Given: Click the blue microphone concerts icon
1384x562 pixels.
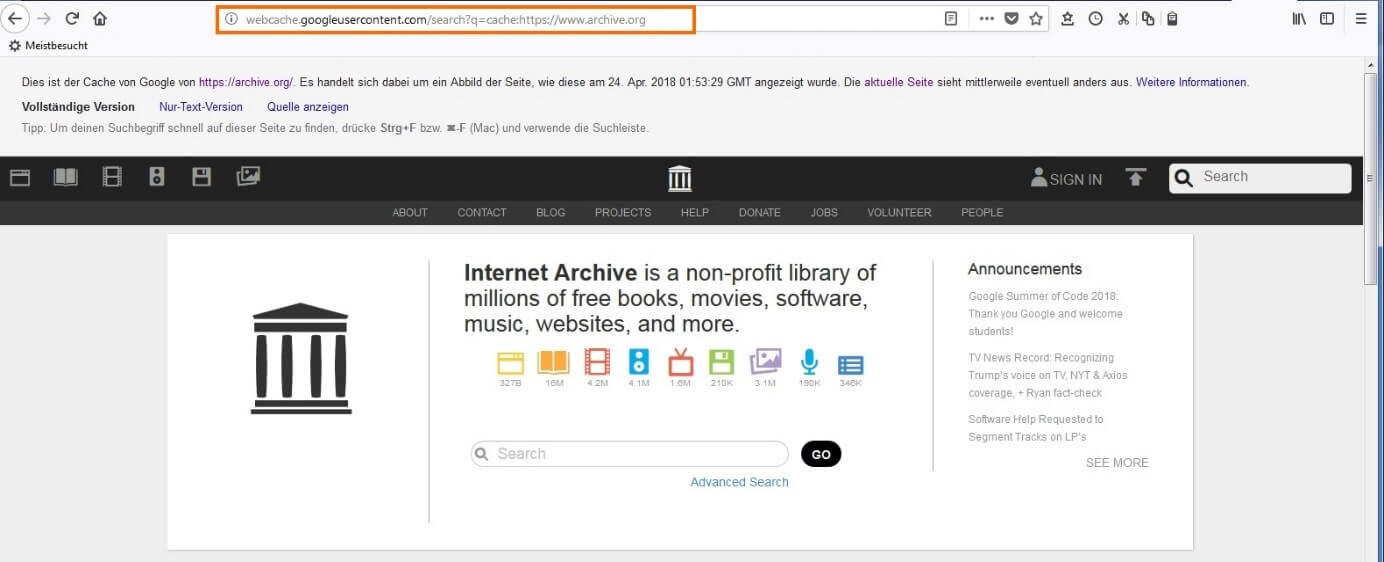Looking at the screenshot, I should click(x=809, y=362).
